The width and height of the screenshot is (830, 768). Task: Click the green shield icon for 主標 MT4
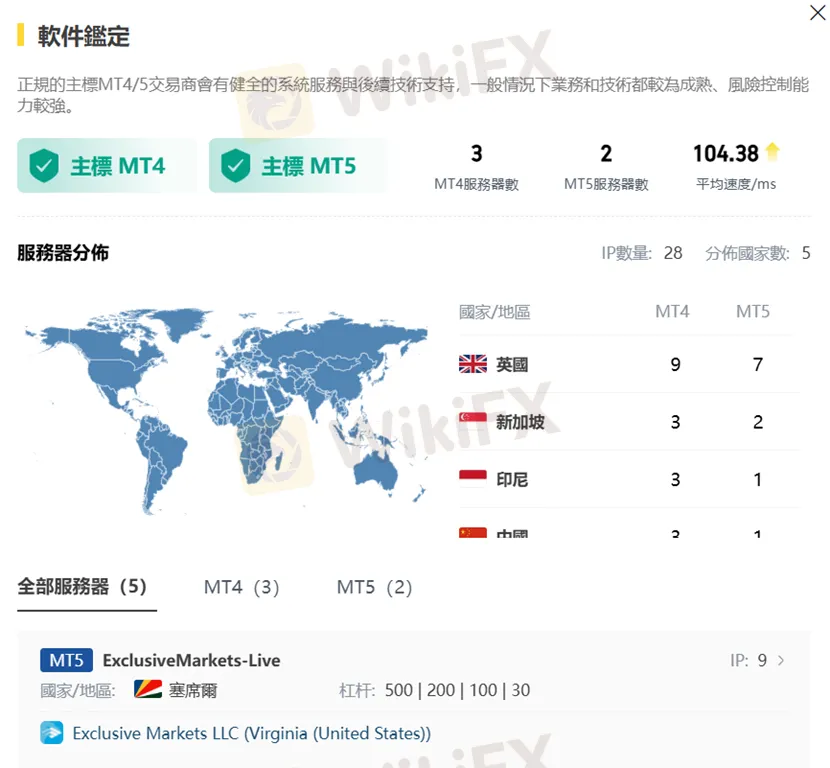tap(44, 166)
